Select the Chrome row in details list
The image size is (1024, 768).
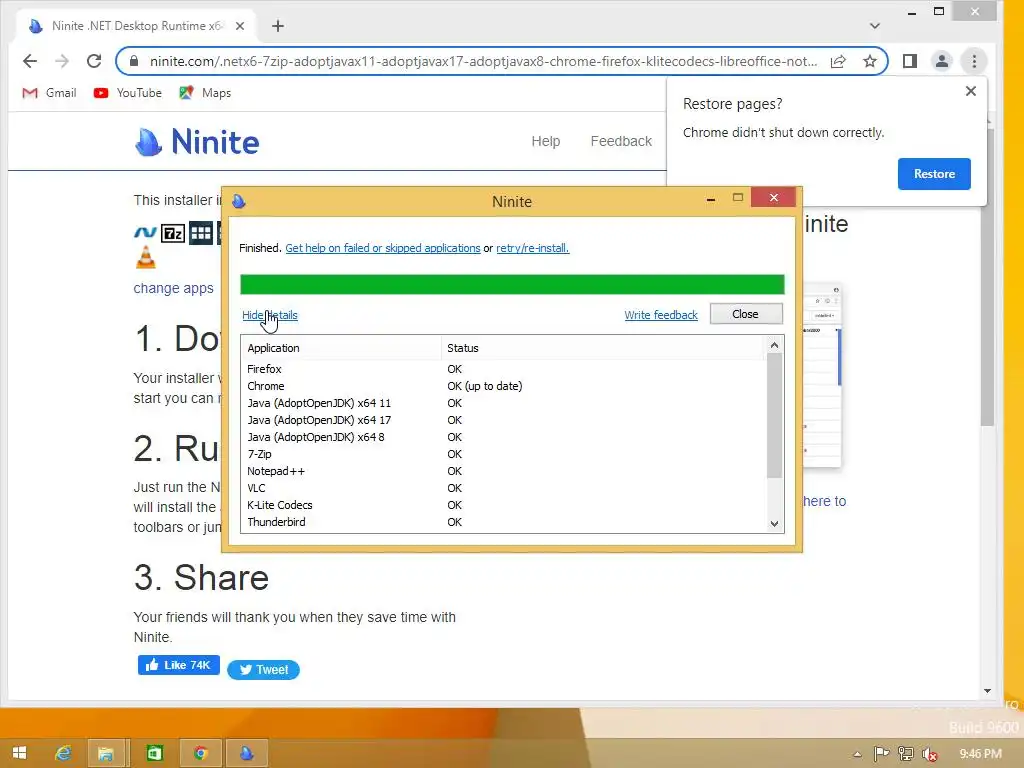(504, 386)
